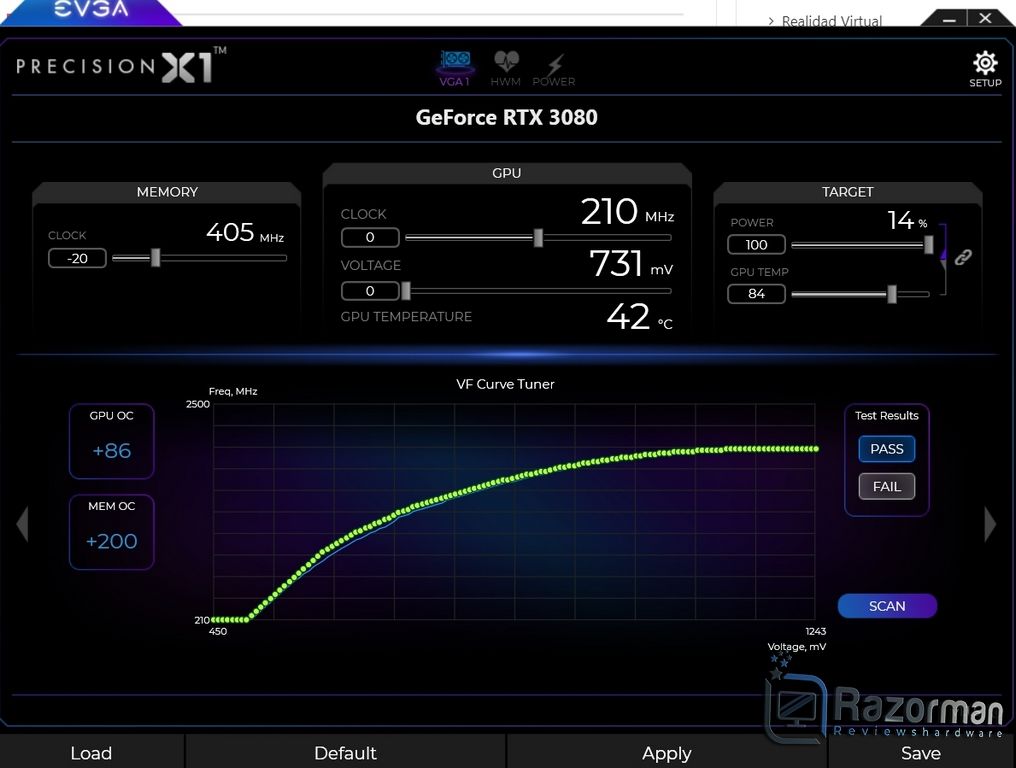Click the 405 MHz memory clock readout

(245, 232)
